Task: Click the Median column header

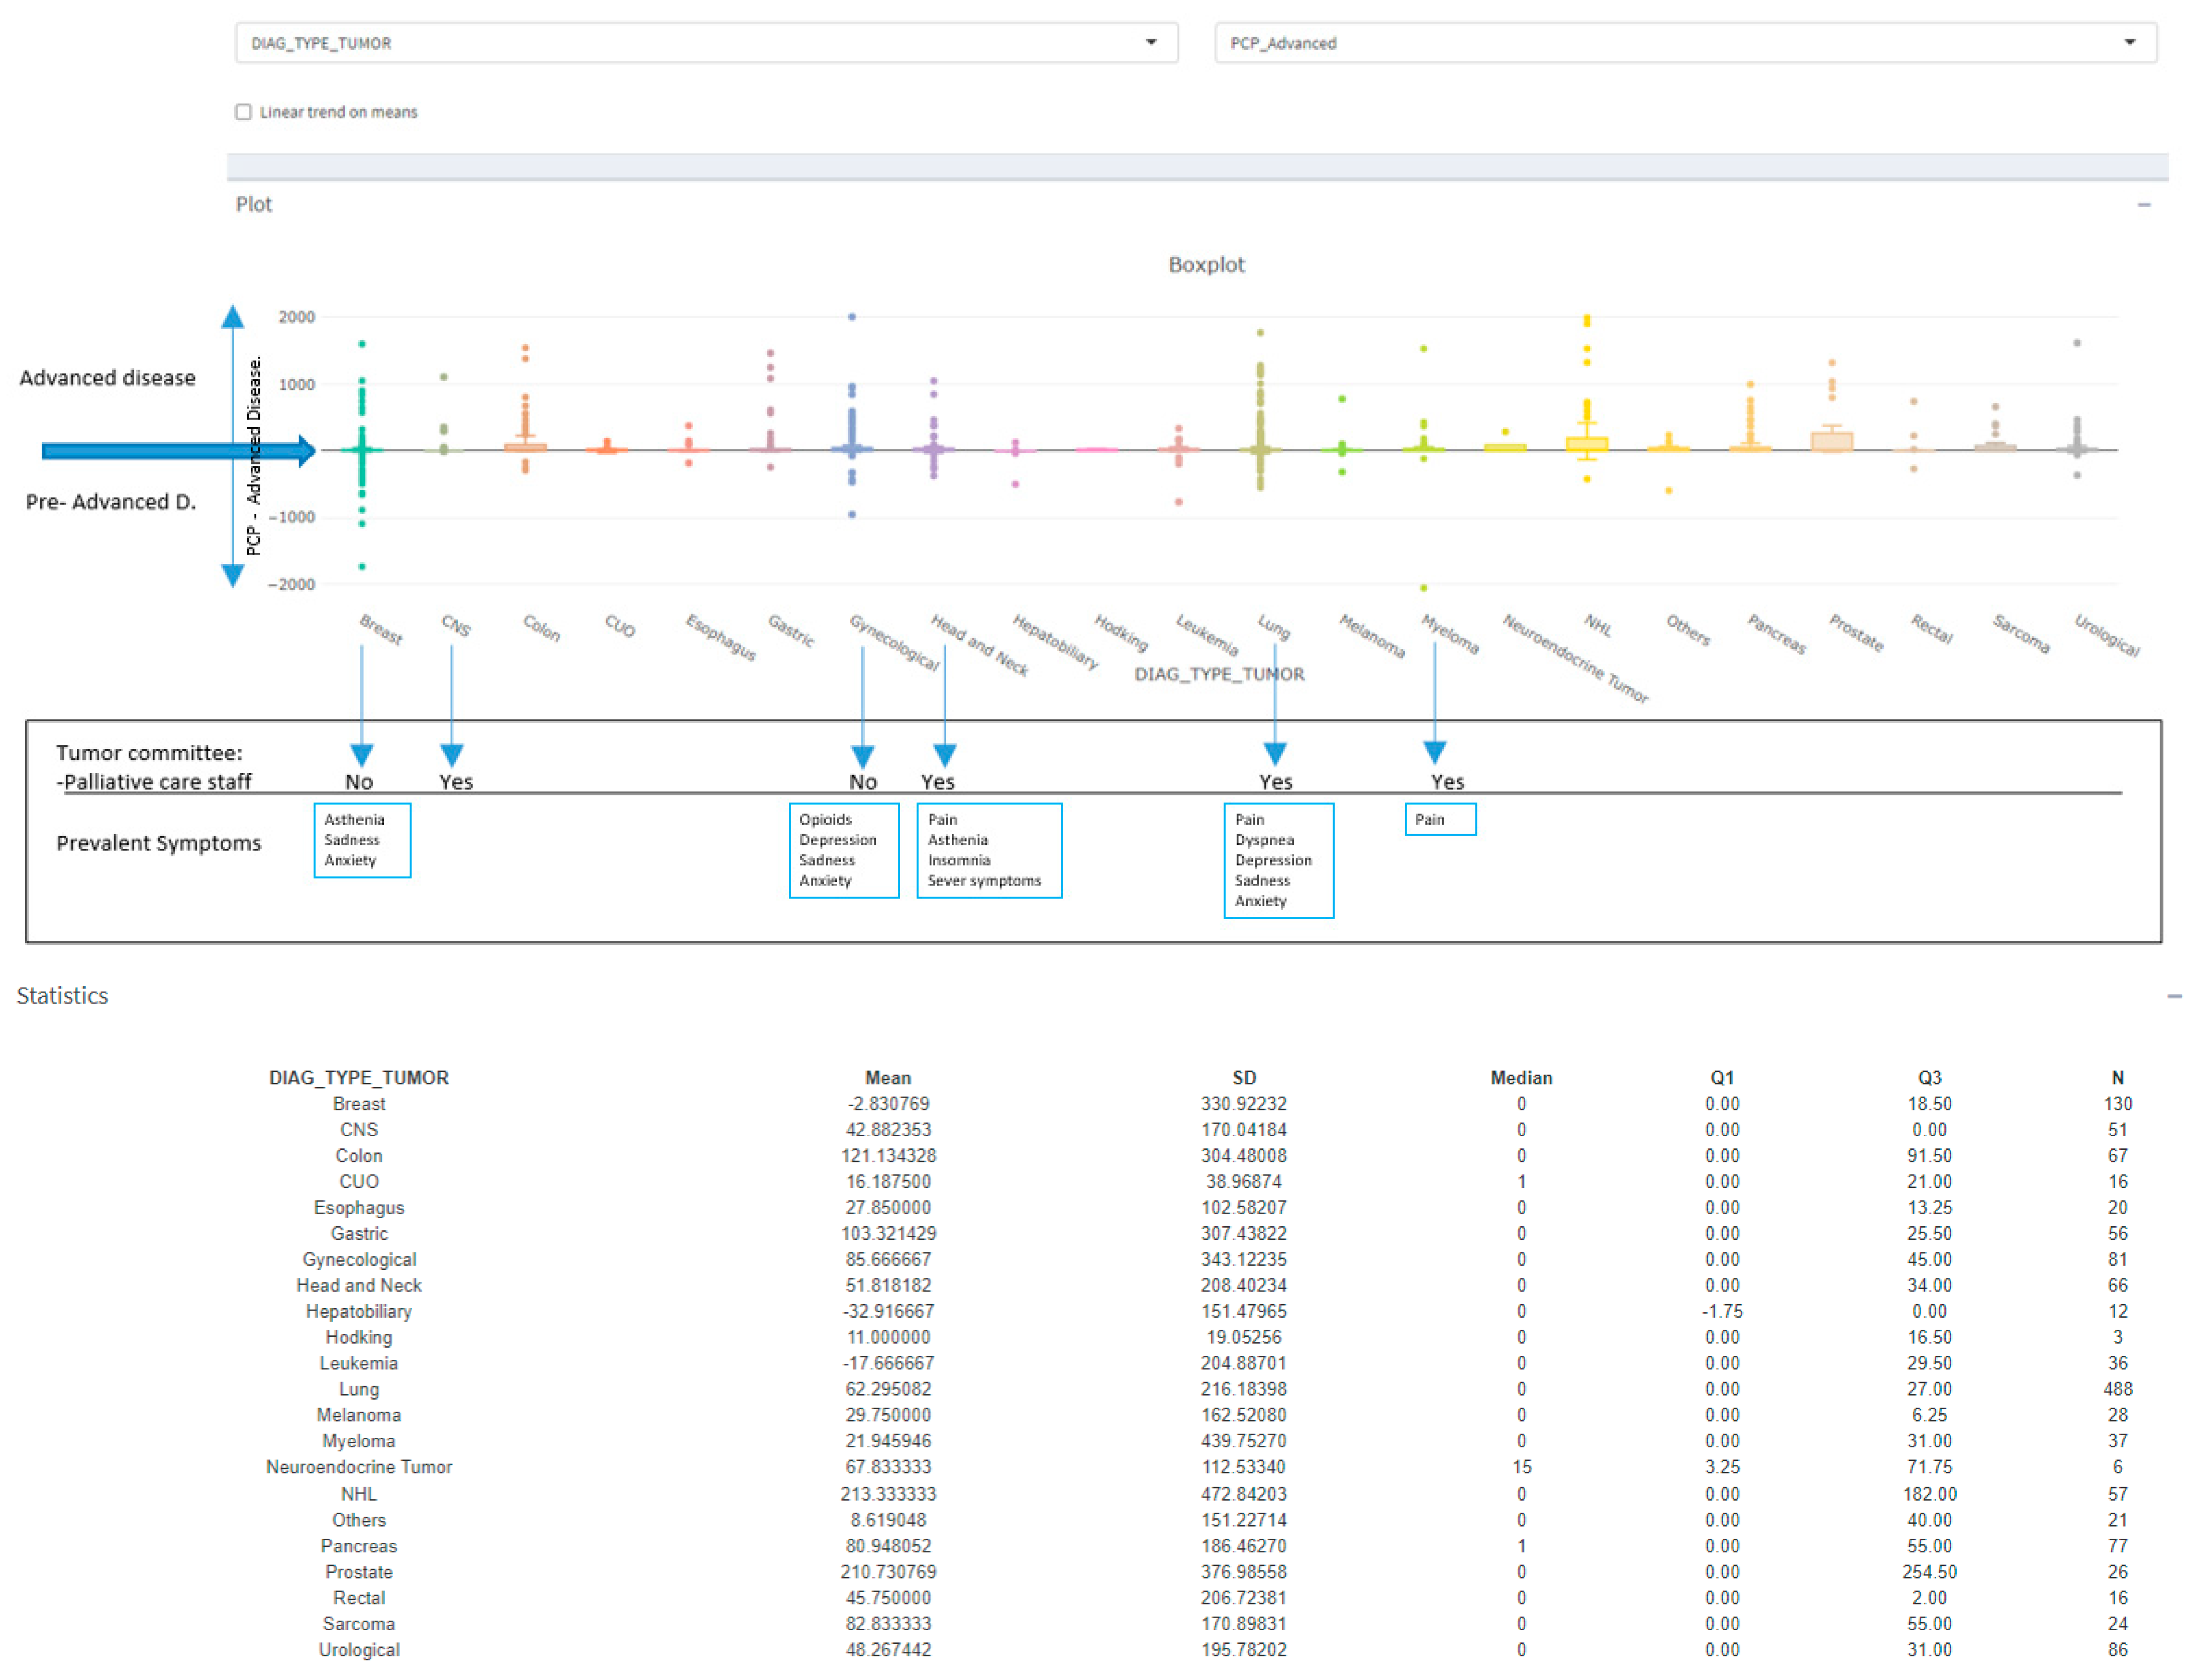Action: click(x=1521, y=1078)
